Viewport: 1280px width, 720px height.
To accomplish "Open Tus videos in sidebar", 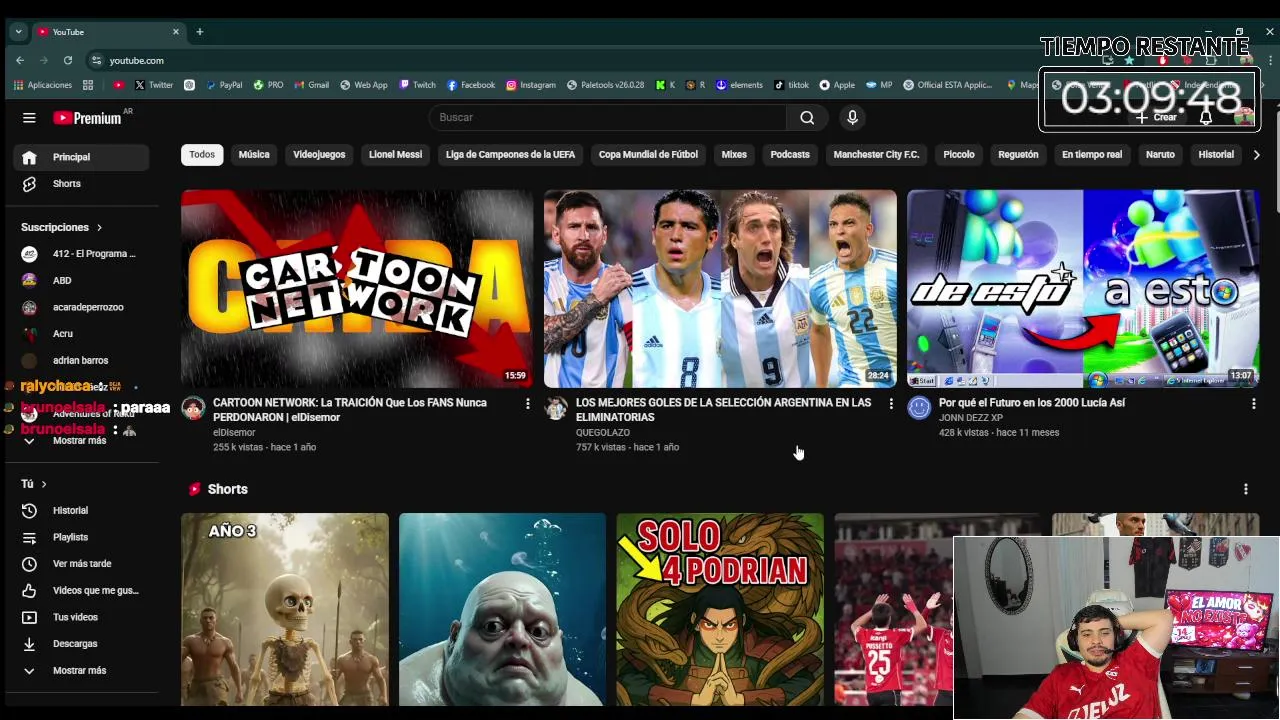I will click(81, 617).
